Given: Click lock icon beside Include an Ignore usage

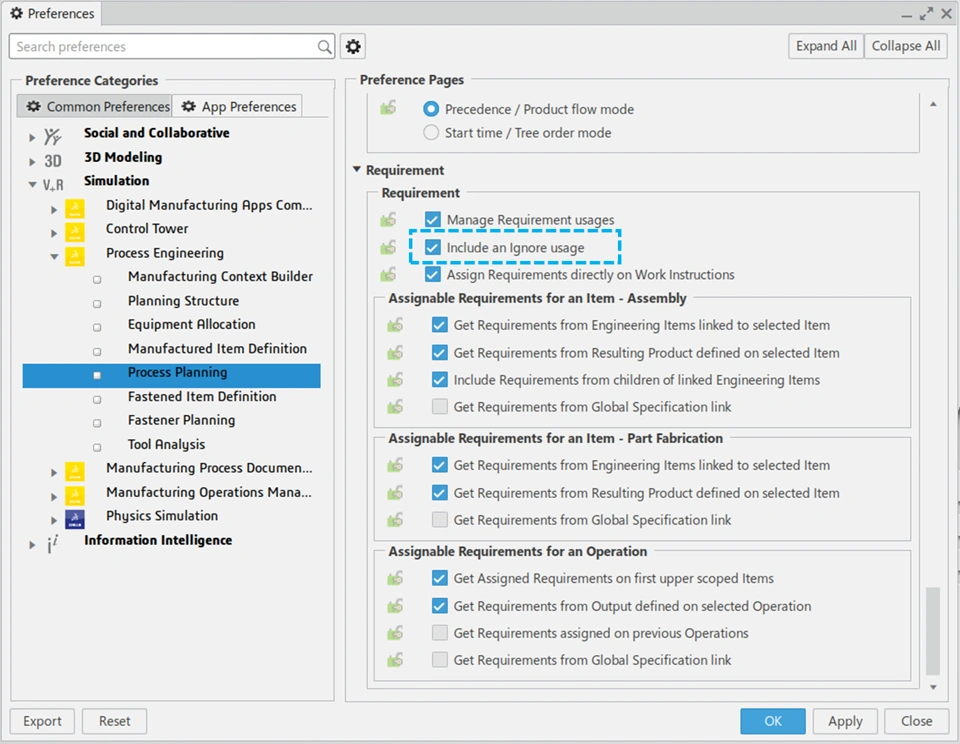Looking at the screenshot, I should 388,247.
